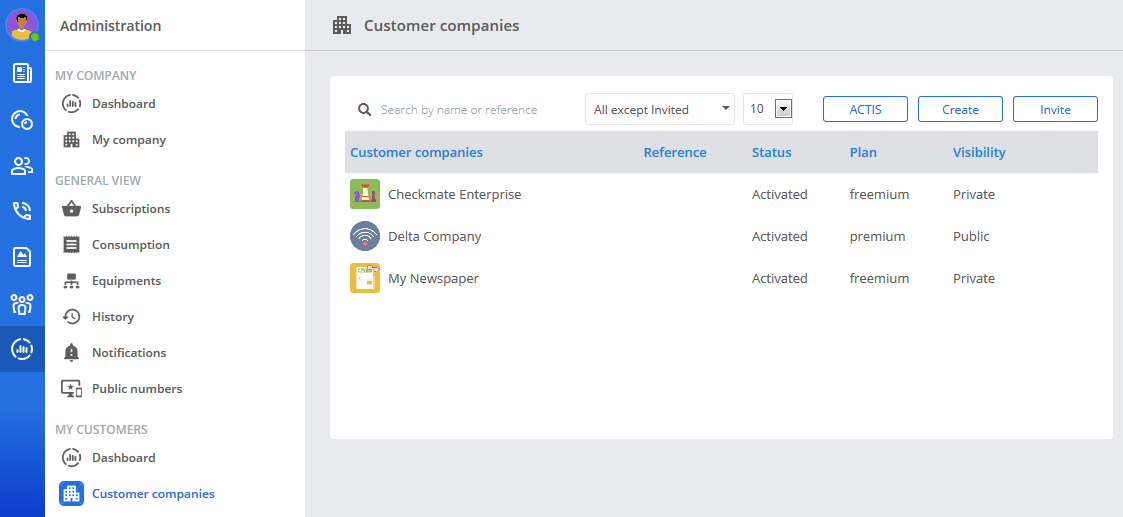Sort by the Status column header
The height and width of the screenshot is (517, 1123).
[771, 152]
